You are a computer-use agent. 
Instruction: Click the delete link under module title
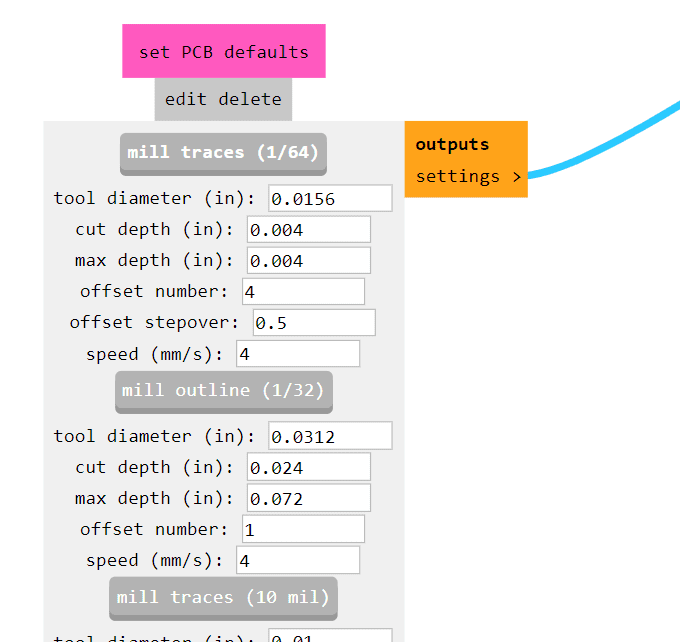point(250,99)
